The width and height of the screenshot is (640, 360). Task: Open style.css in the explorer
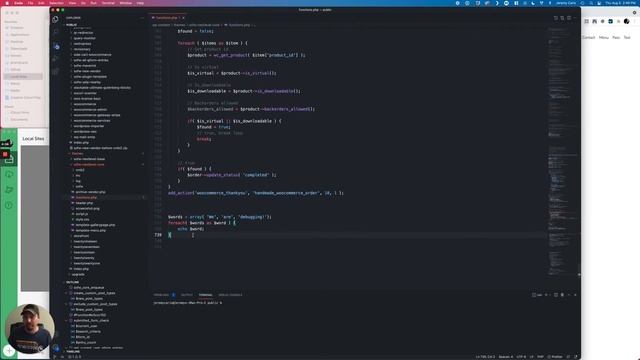point(82,219)
